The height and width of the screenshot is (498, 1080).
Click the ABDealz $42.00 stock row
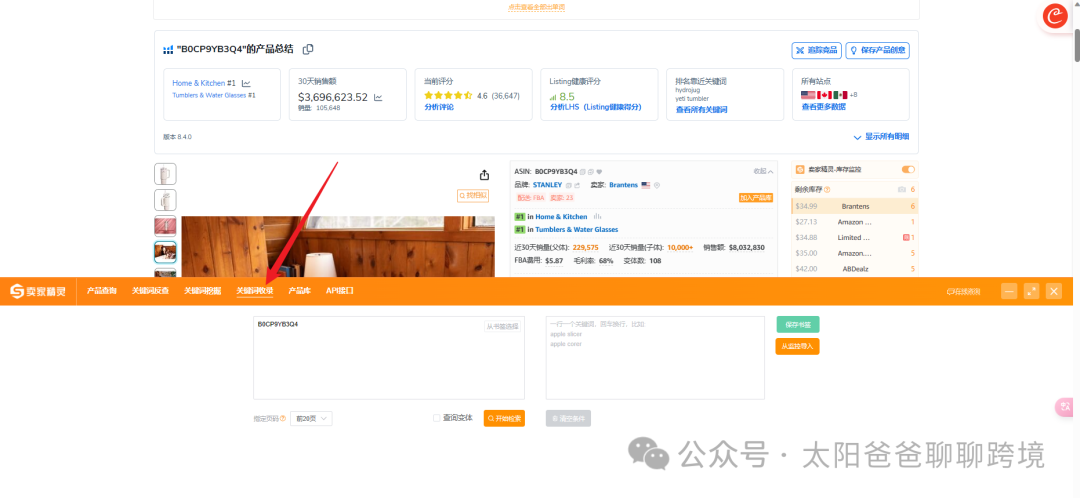(x=855, y=269)
